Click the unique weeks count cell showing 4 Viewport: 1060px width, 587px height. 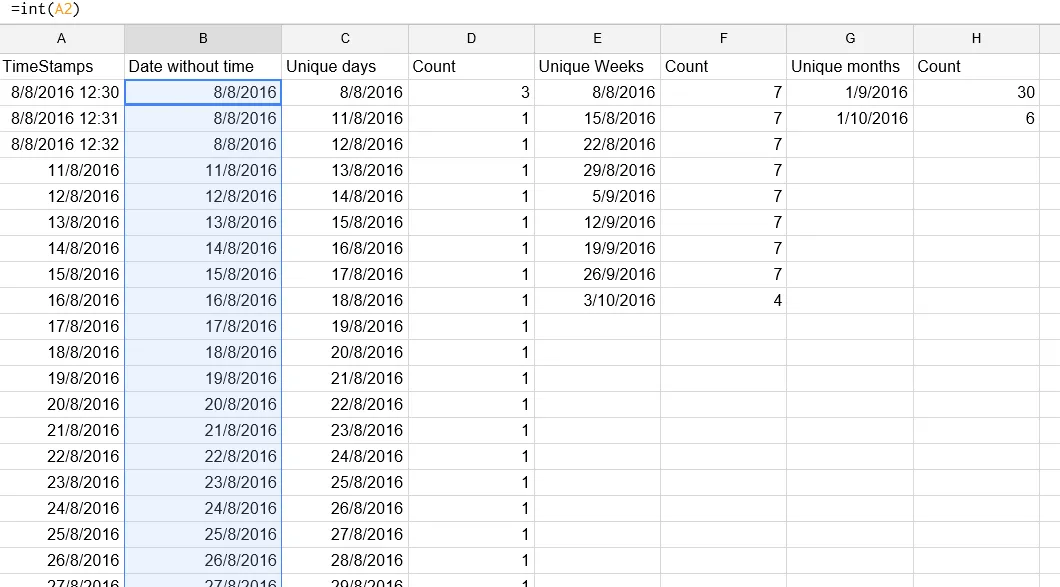pos(723,300)
